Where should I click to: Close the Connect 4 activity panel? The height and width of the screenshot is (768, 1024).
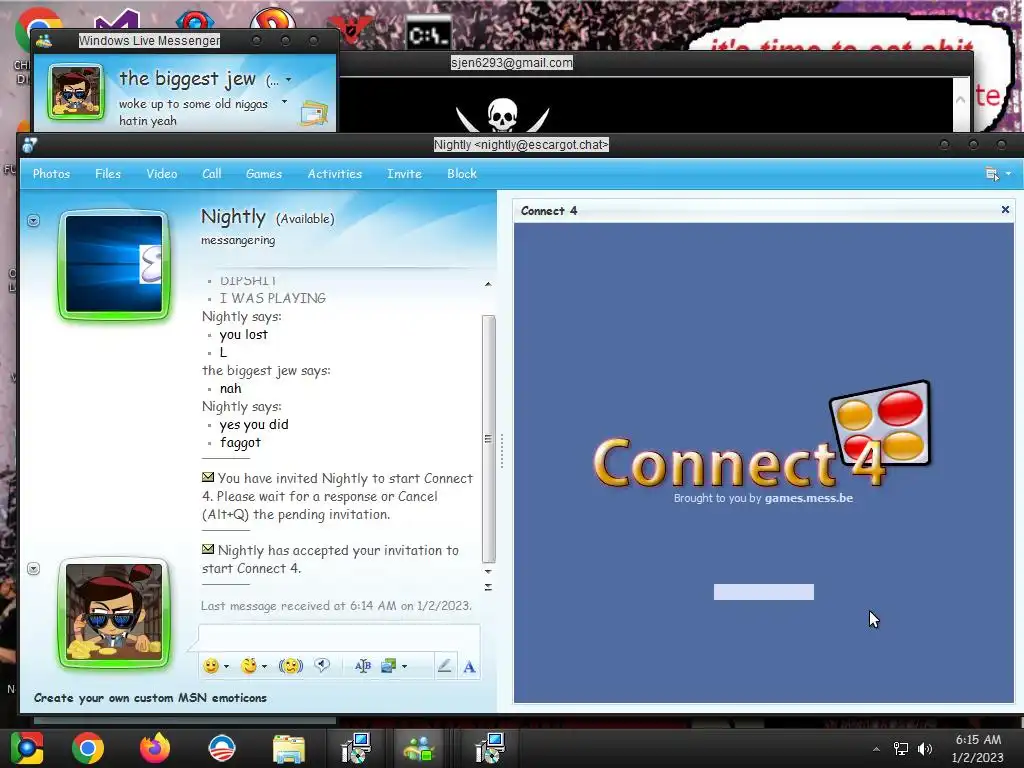pyautogui.click(x=1005, y=210)
